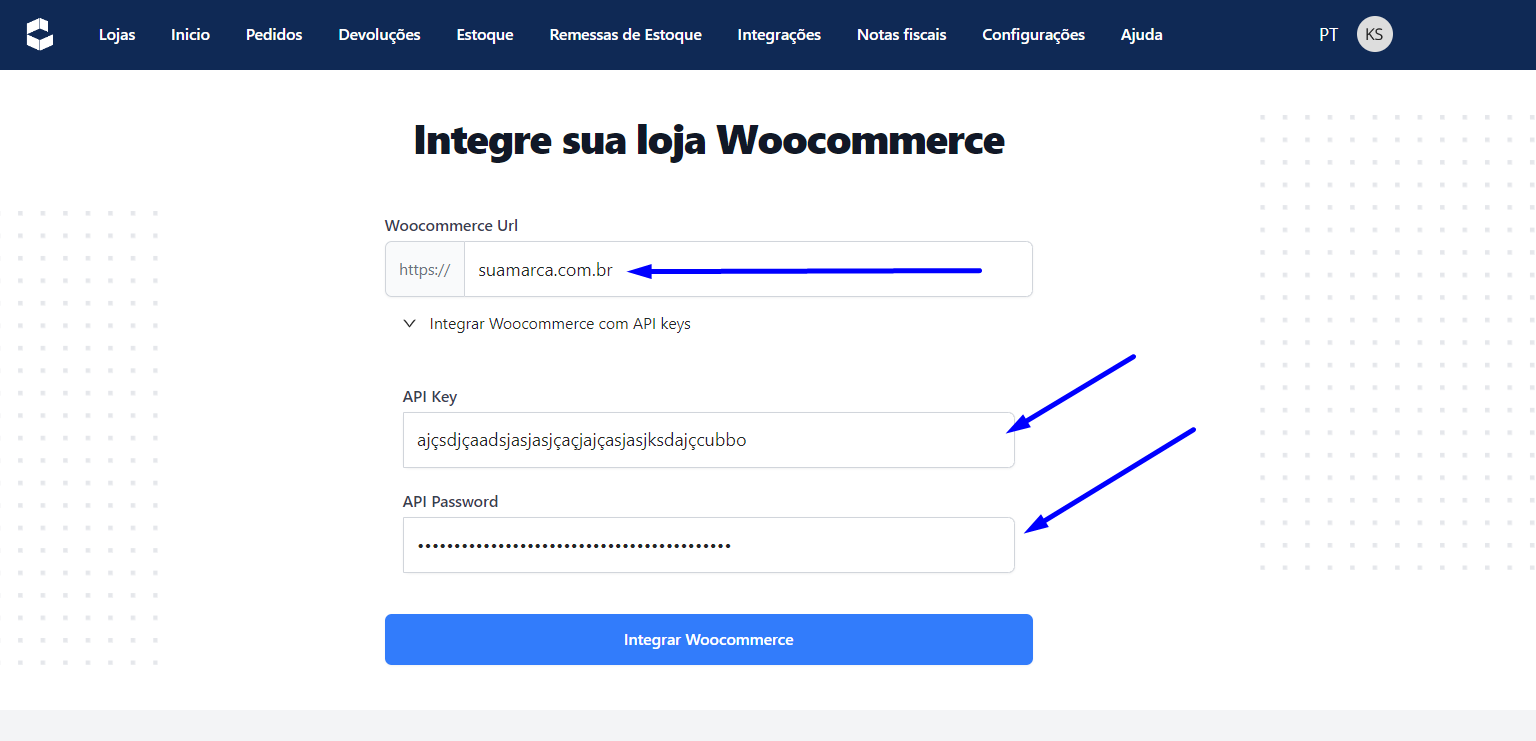The width and height of the screenshot is (1536, 741).
Task: Click the 'Integre sua loja Woocommerce' heading
Action: tap(708, 140)
